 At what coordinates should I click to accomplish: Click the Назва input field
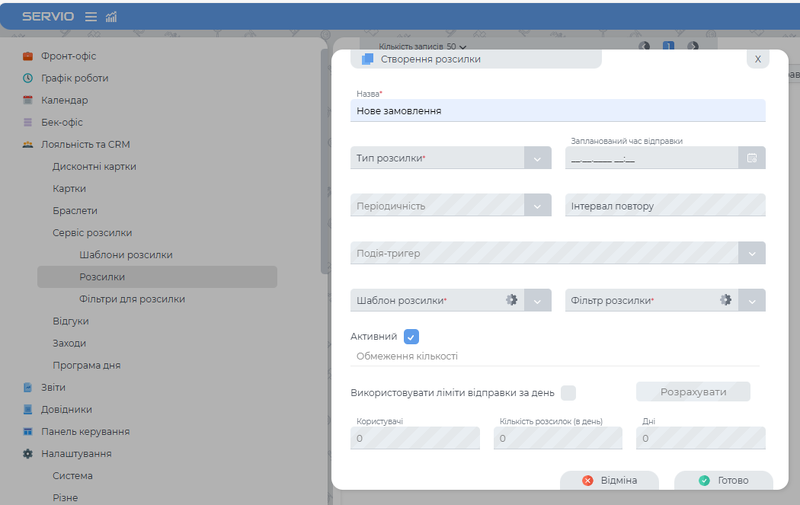(558, 111)
